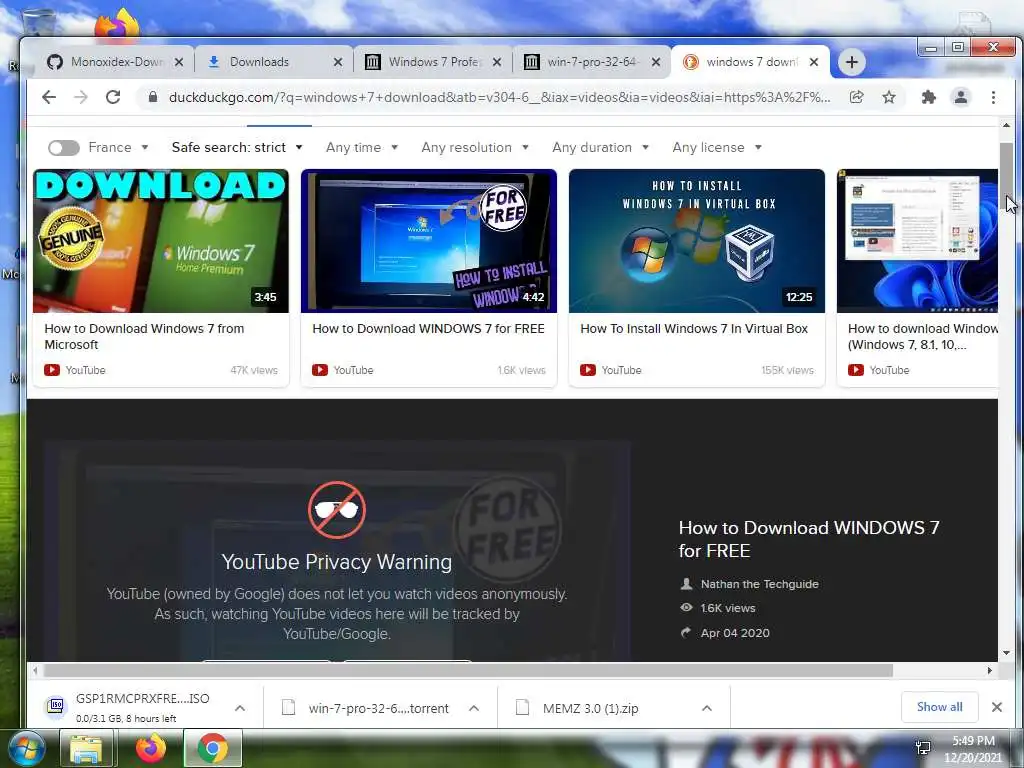
Task: Expand options for MEMZ 3.0 zip download
Action: [x=707, y=708]
